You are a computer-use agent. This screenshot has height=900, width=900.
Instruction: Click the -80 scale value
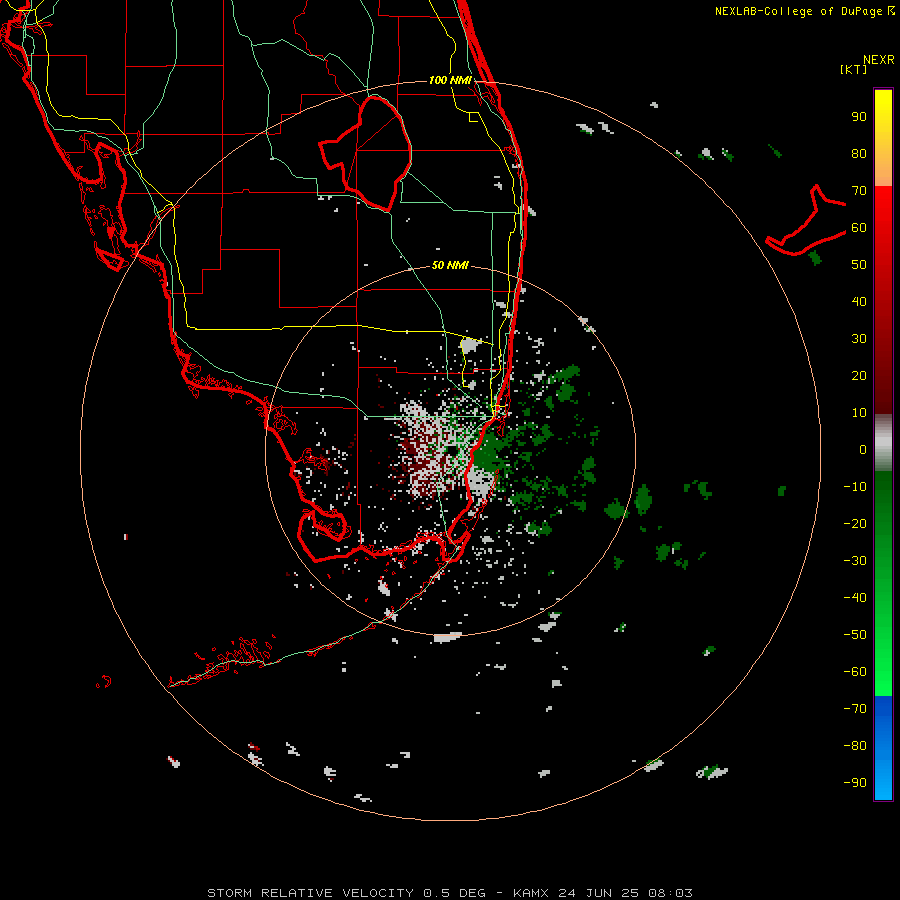[855, 746]
